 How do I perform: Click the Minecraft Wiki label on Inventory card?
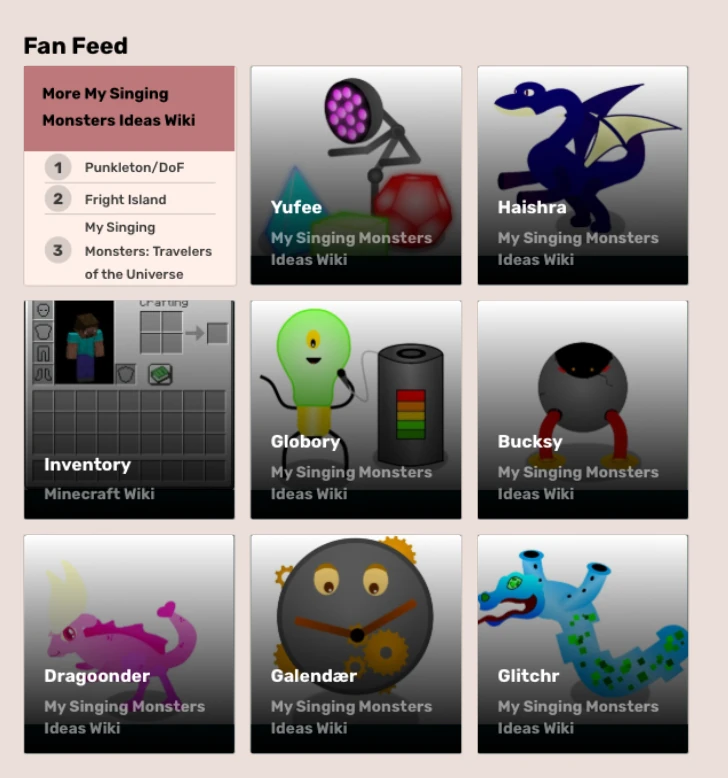click(x=99, y=494)
